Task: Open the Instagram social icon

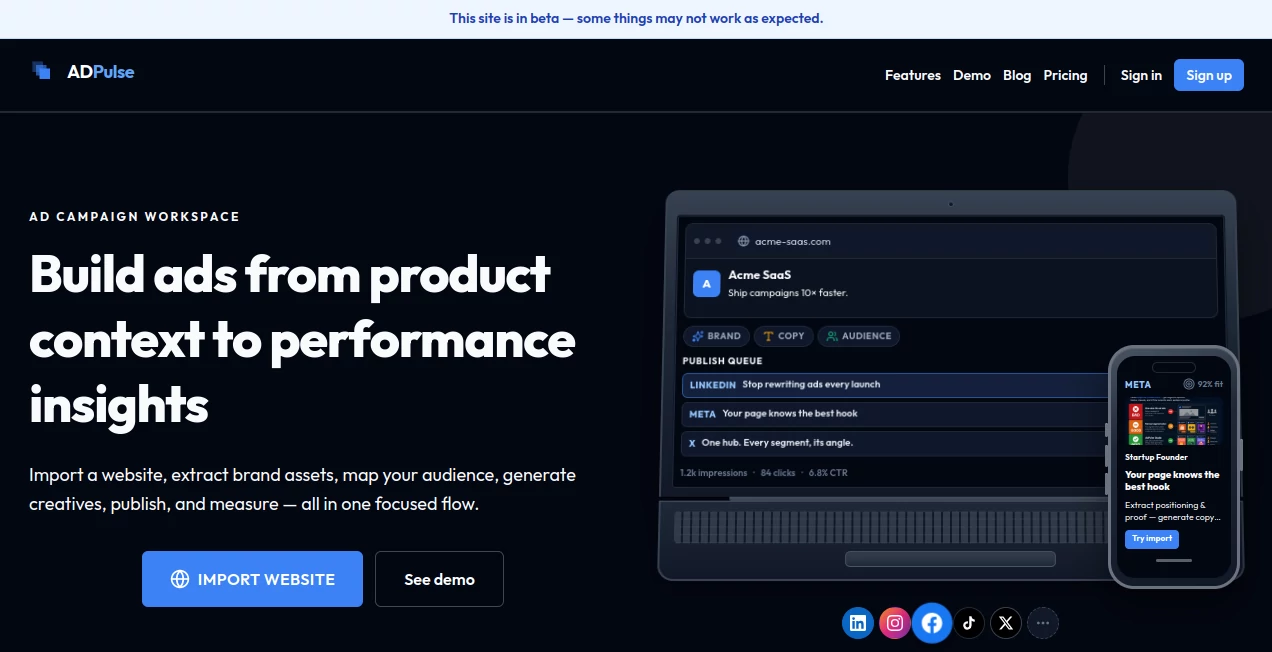Action: [x=895, y=623]
